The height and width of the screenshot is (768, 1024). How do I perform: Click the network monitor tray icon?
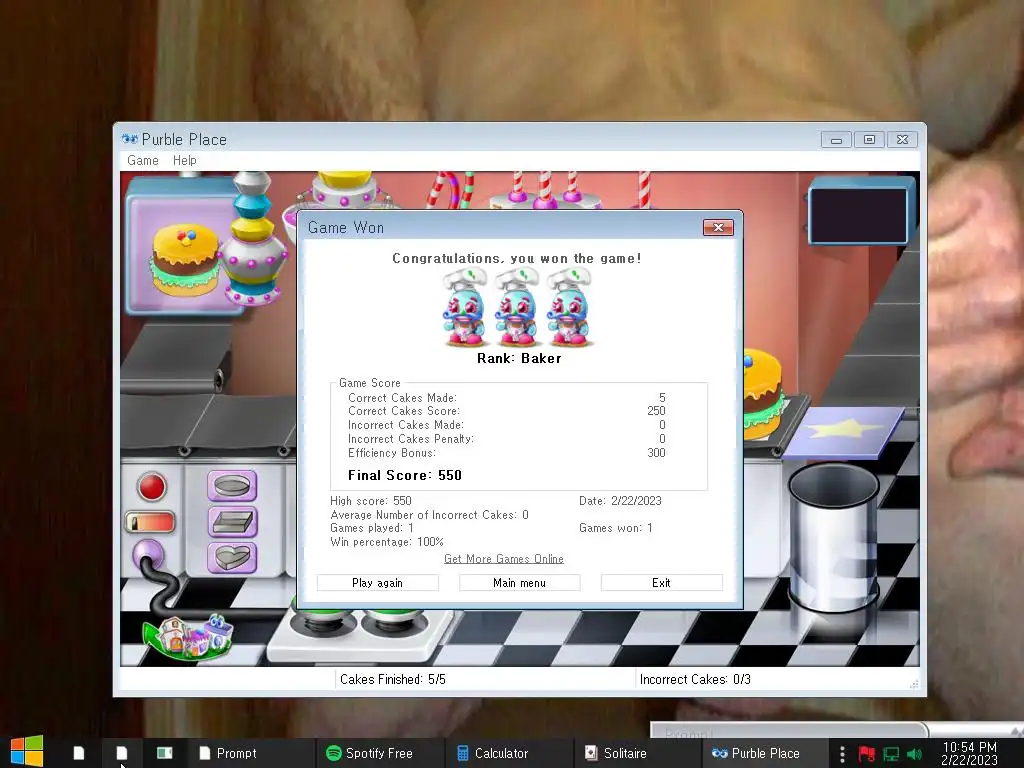pyautogui.click(x=891, y=754)
